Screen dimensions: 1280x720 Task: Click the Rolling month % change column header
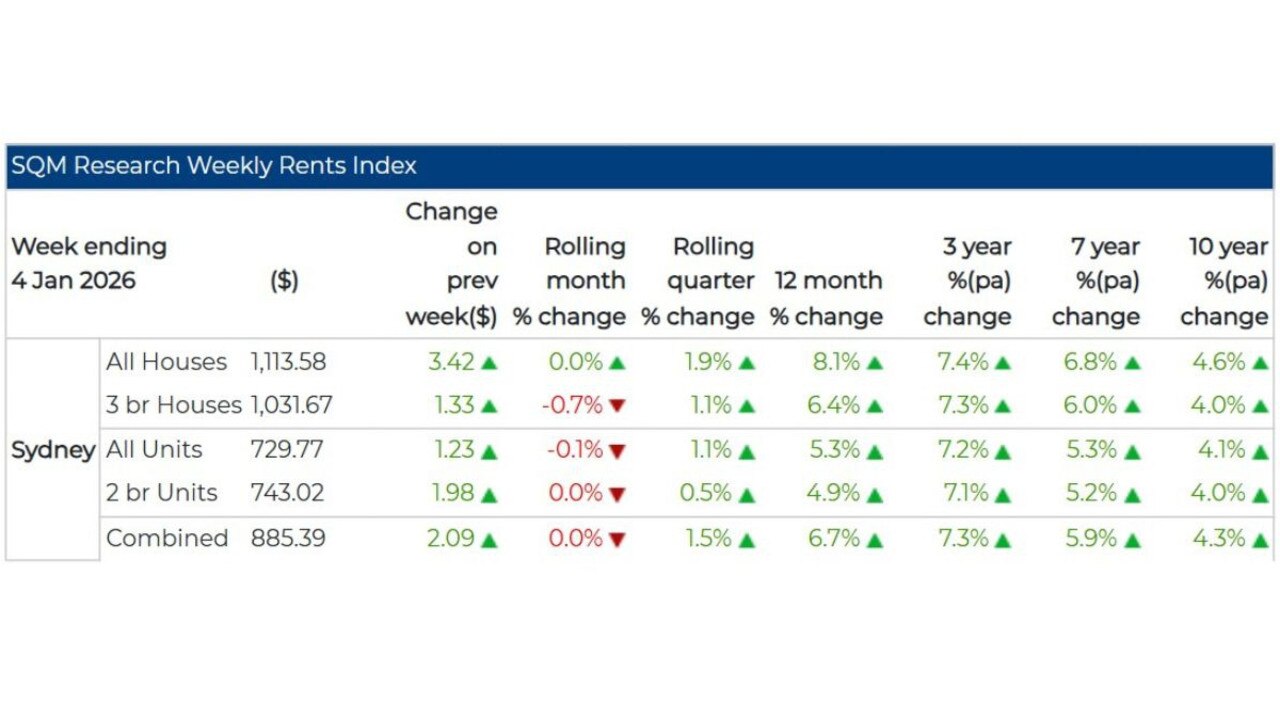tap(570, 282)
